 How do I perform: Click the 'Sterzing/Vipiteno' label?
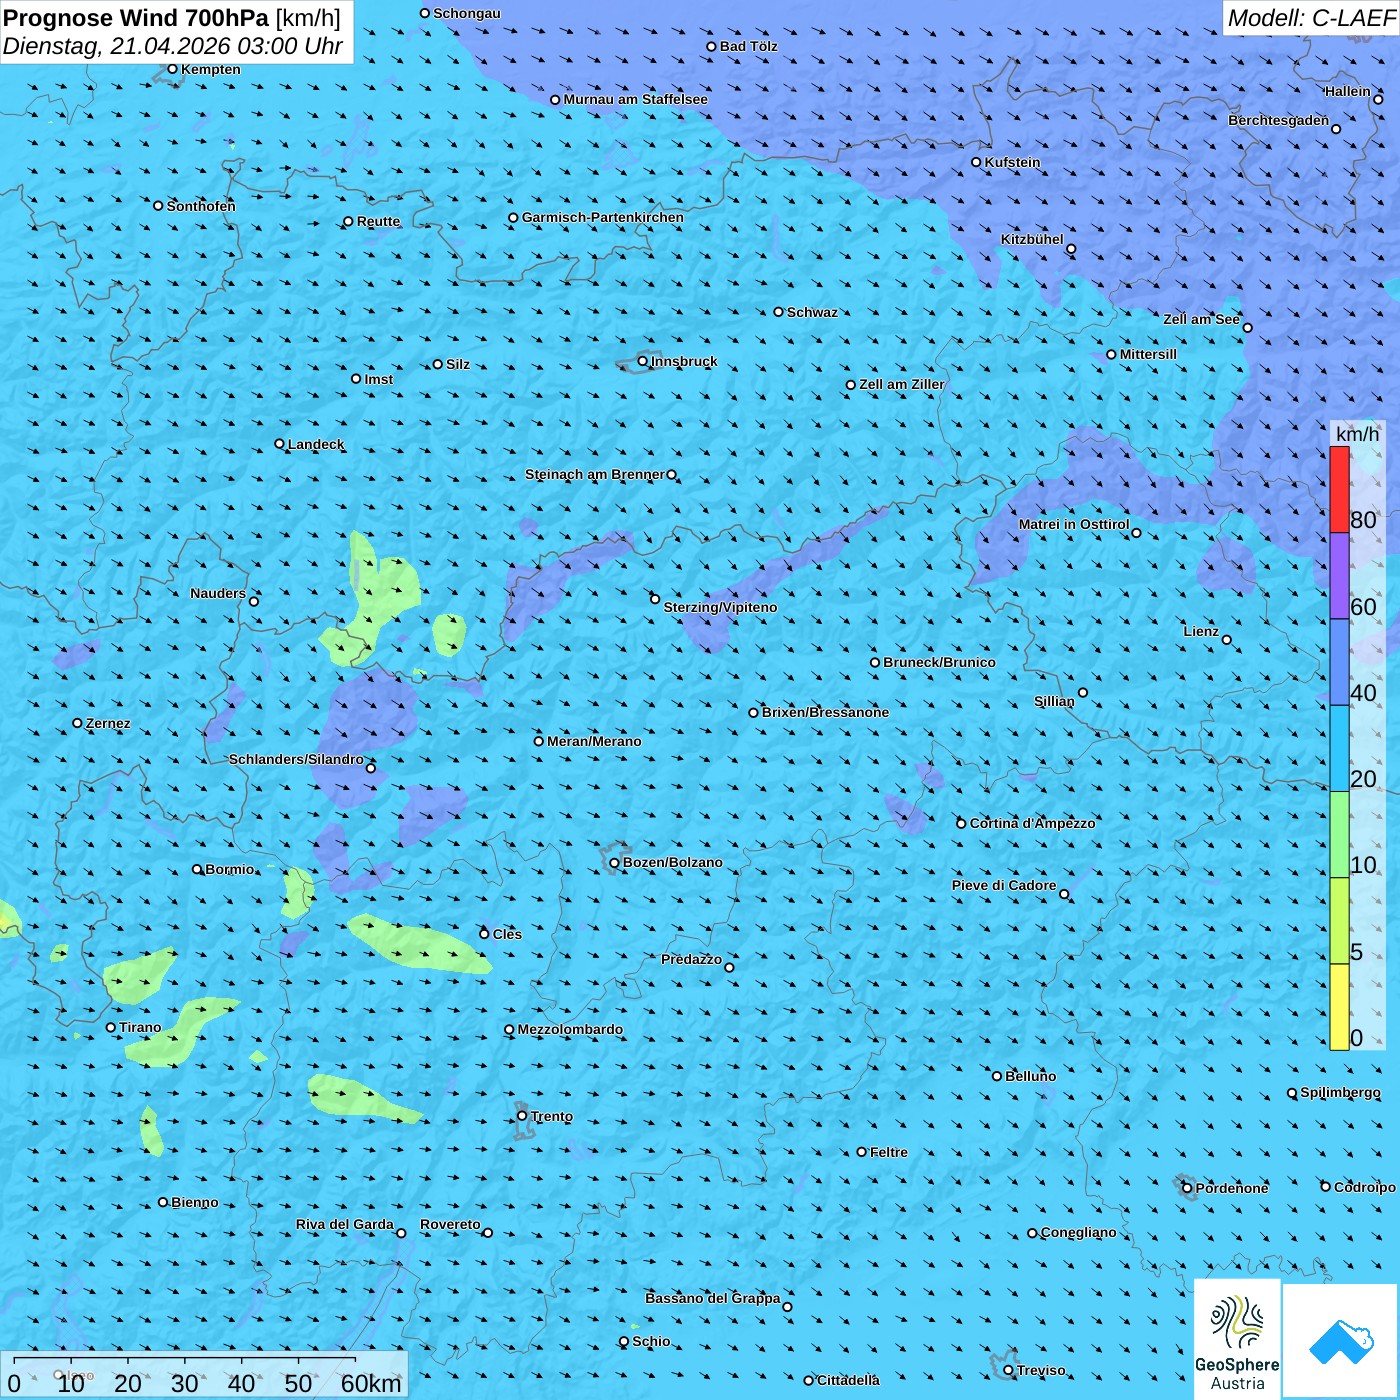(720, 607)
